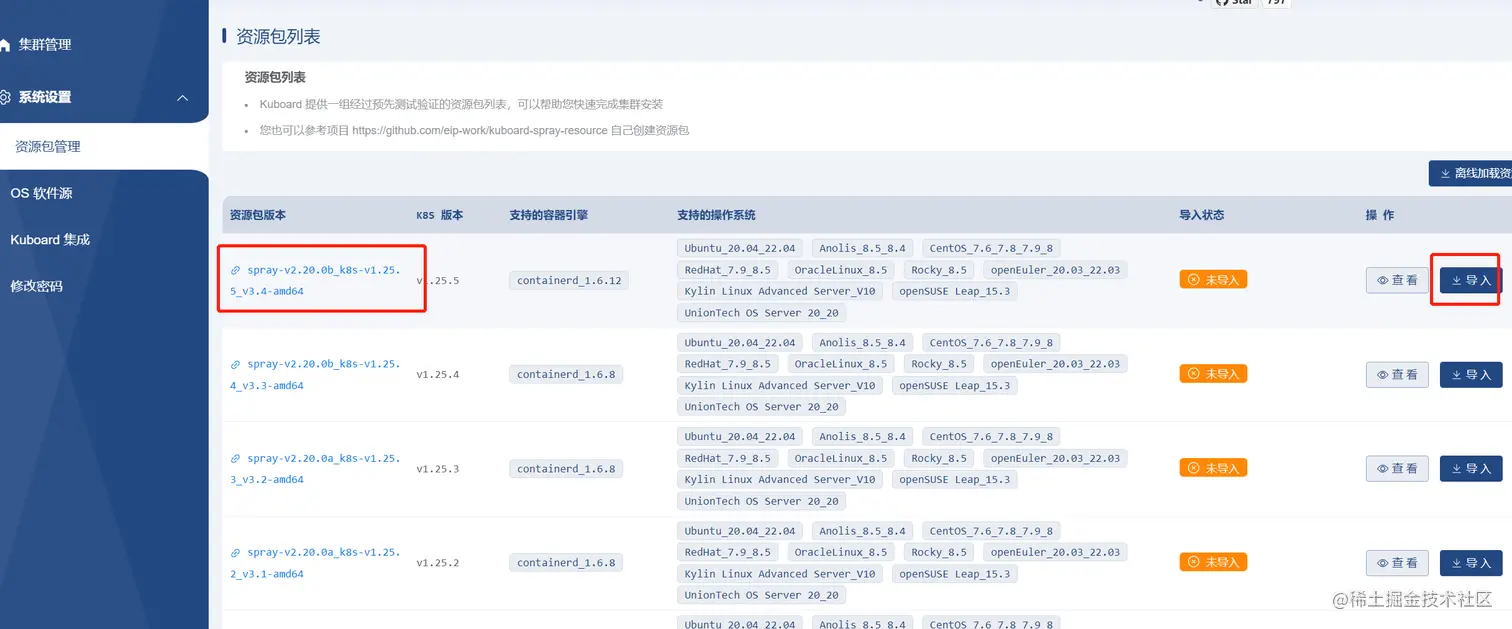Click containerd_1.6.8 tag in v1.25.2 row
Image resolution: width=1512 pixels, height=629 pixels.
click(x=566, y=563)
